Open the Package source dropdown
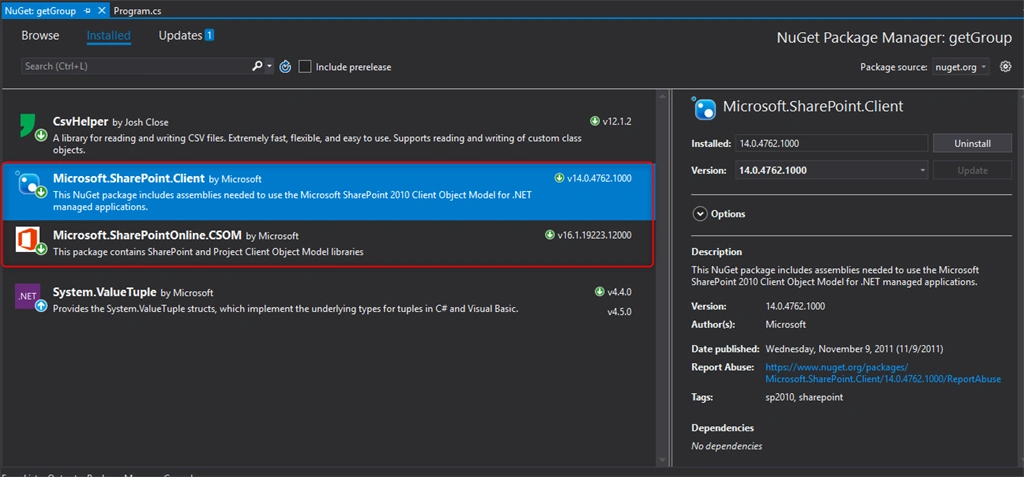1024x477 pixels. coord(961,67)
